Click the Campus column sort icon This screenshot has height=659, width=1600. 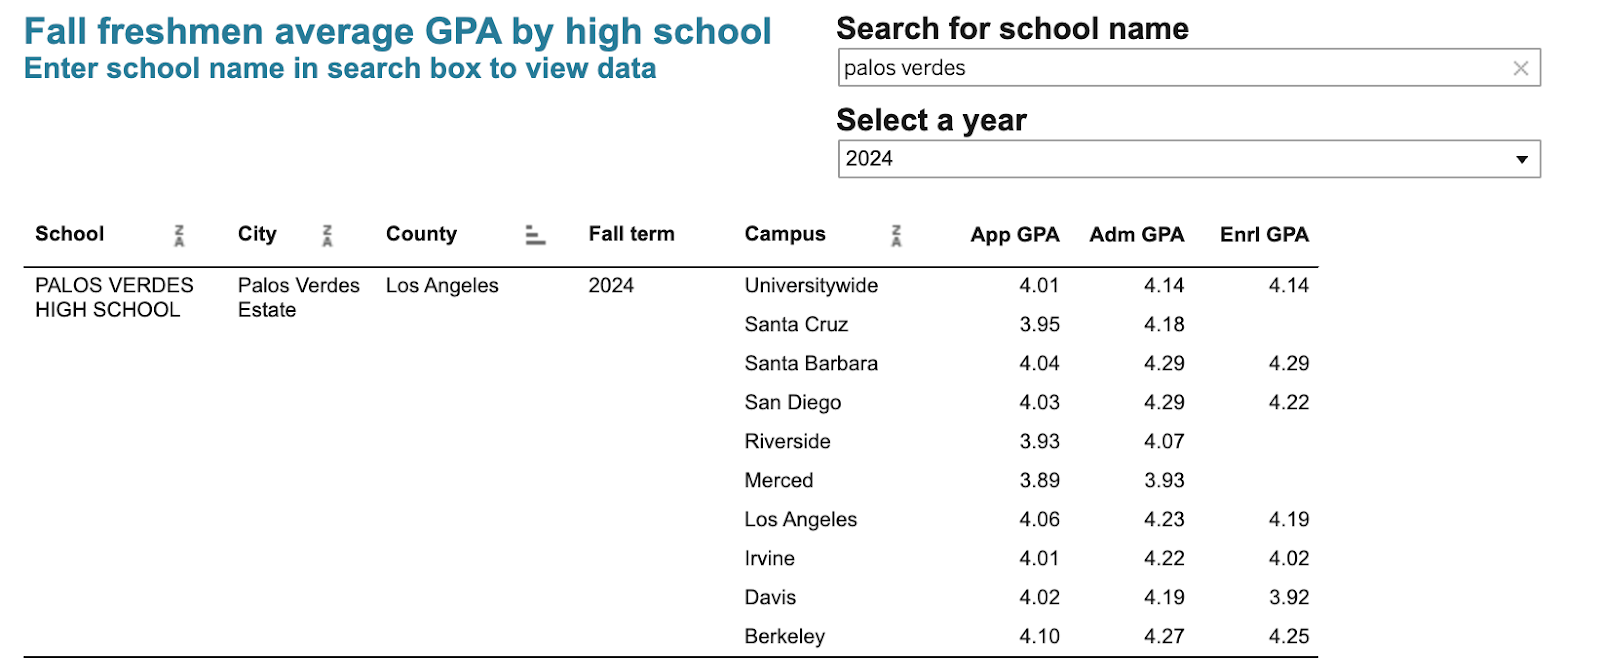(x=896, y=235)
